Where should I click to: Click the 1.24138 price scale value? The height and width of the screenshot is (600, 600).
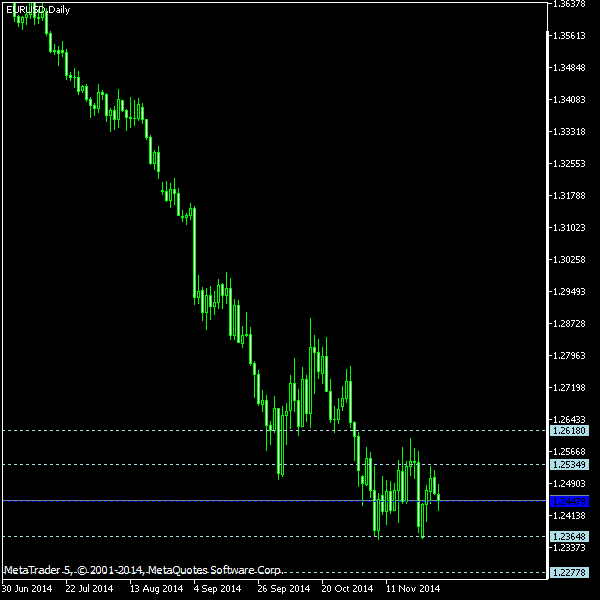click(x=569, y=516)
